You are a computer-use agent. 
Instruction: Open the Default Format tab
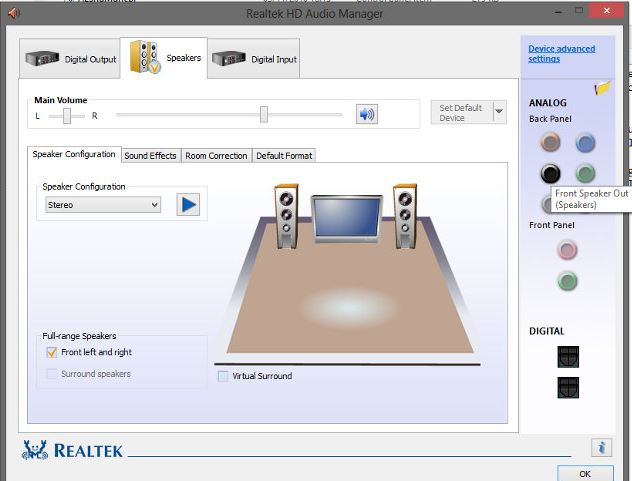tap(284, 156)
